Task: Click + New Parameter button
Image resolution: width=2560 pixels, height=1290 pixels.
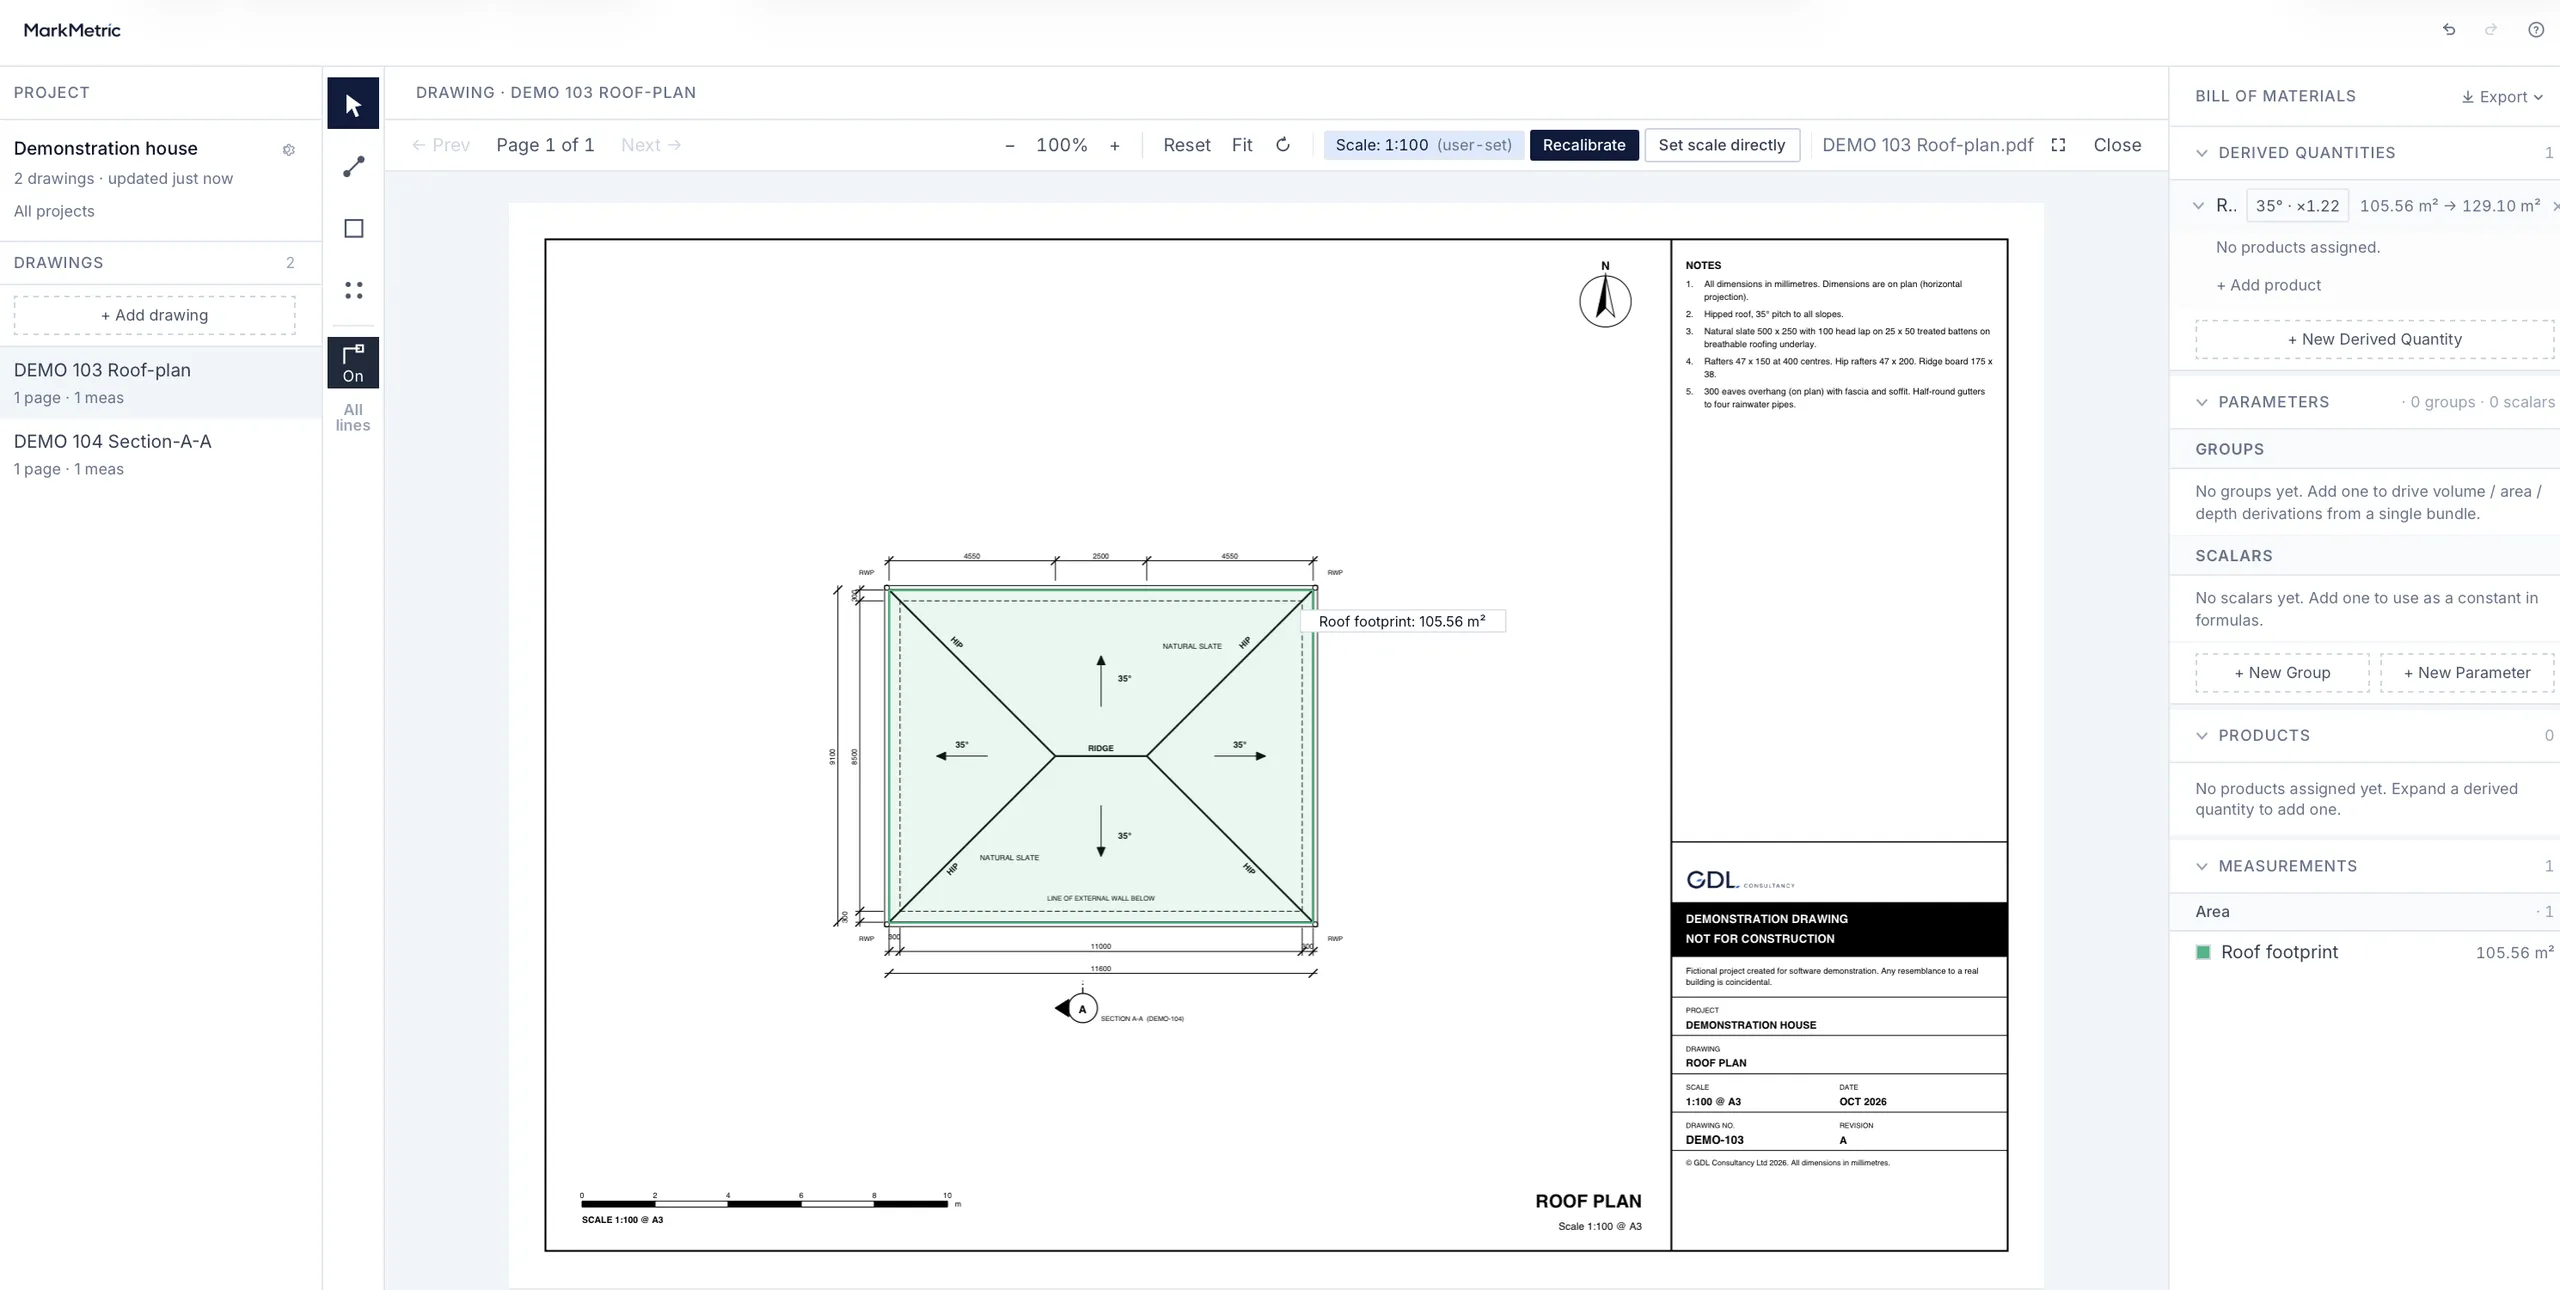Action: click(2467, 673)
